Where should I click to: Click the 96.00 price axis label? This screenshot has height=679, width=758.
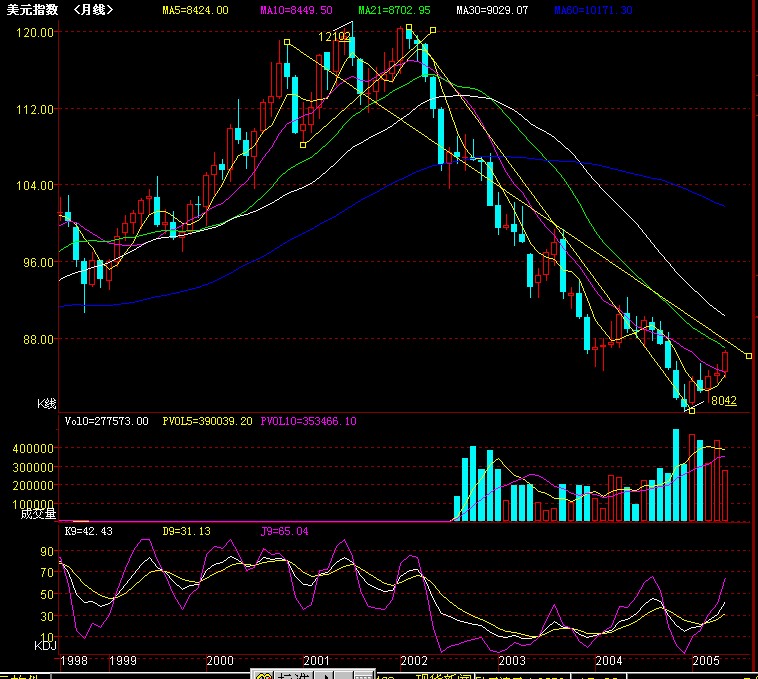coord(38,262)
